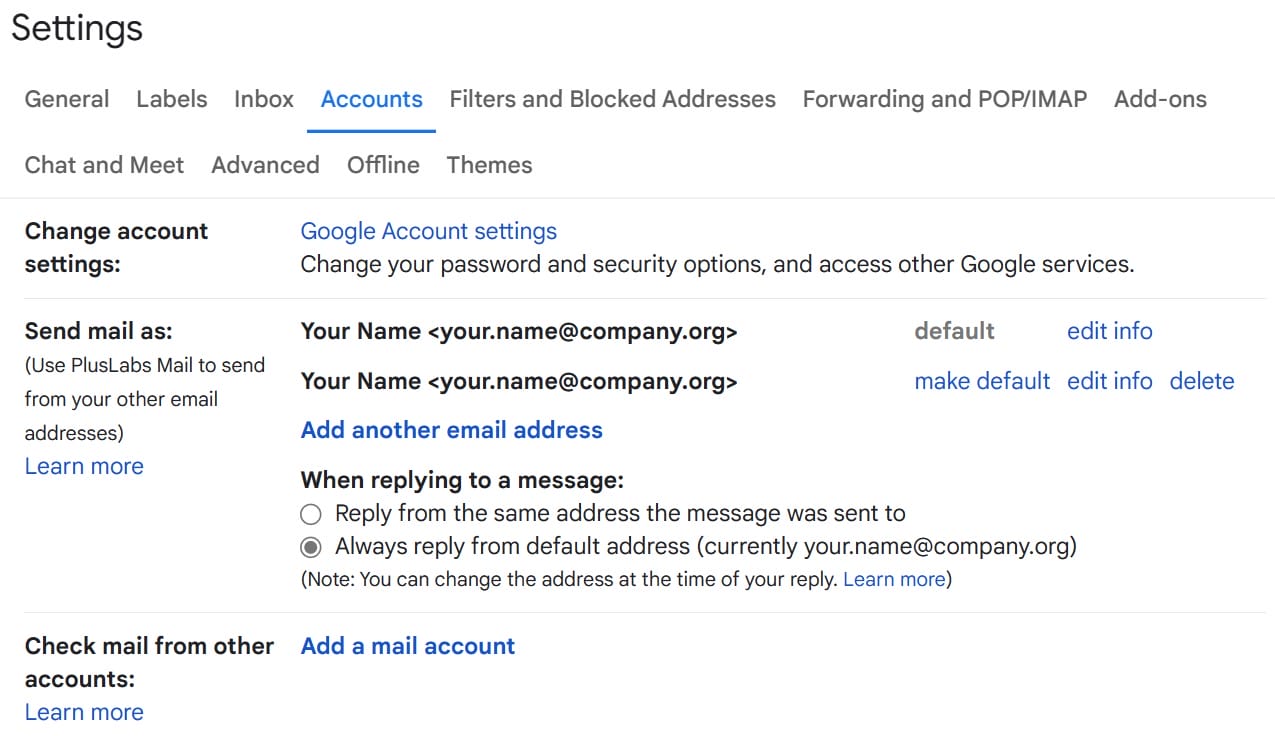Click Add a mail account
The width and height of the screenshot is (1275, 736).
407,646
